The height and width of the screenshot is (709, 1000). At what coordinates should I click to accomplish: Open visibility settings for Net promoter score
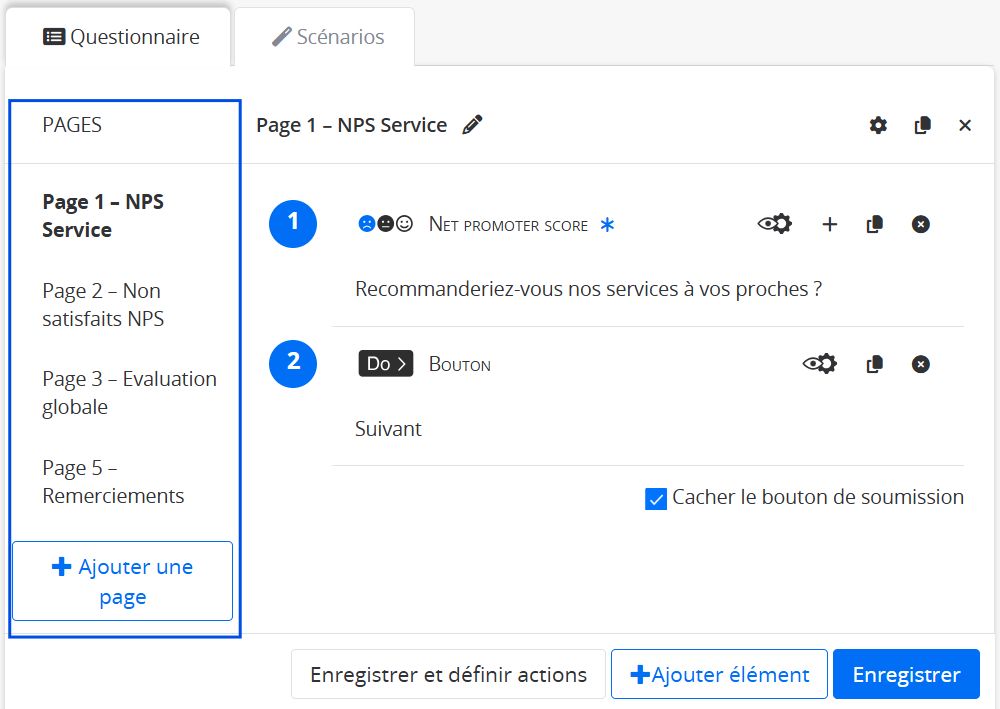click(774, 224)
